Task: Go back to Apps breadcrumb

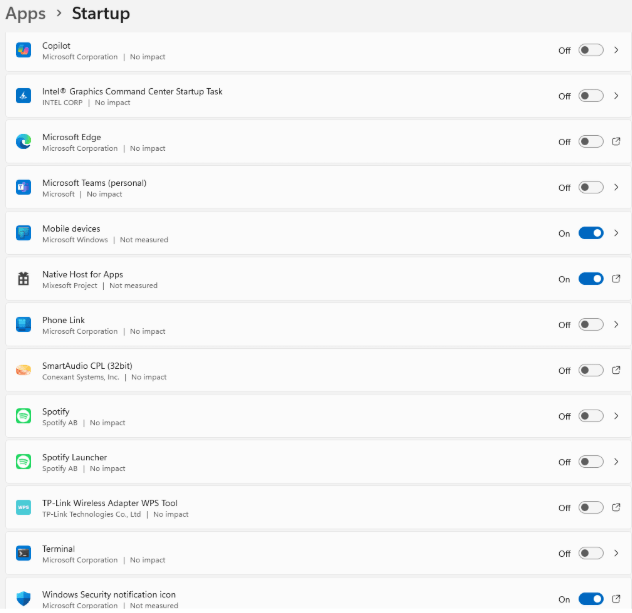Action: 25,14
